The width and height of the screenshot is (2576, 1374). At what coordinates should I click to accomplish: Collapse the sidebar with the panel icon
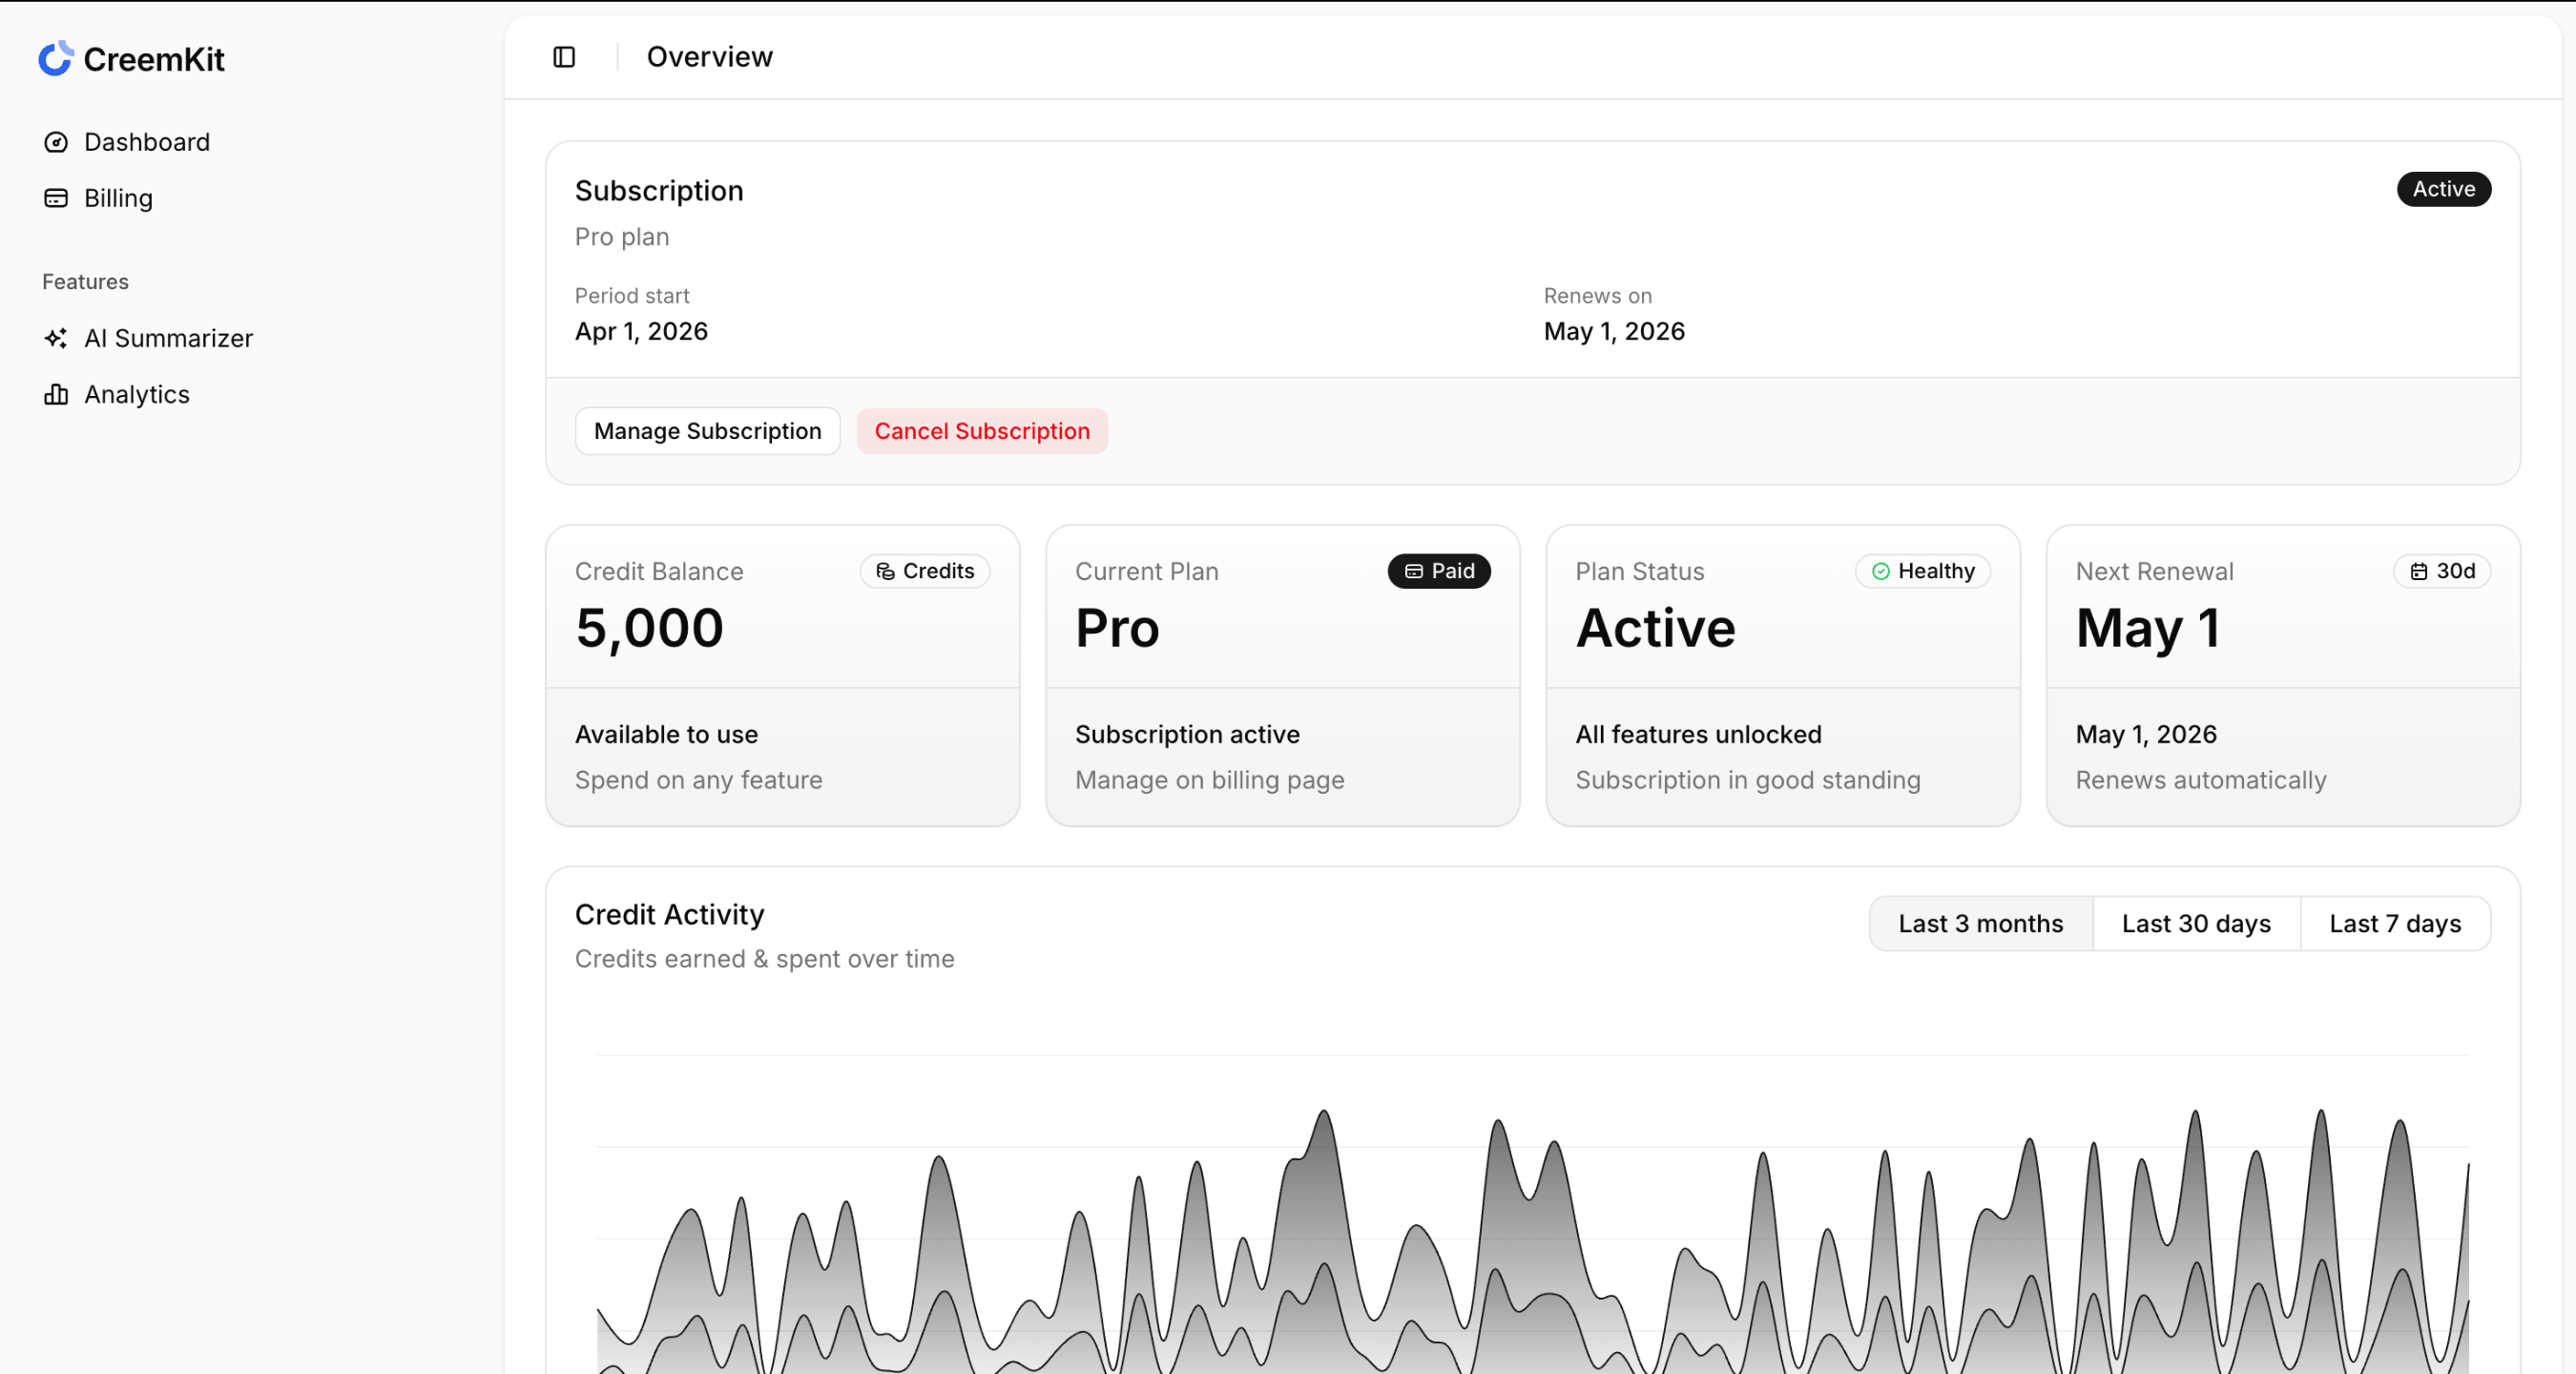pos(563,57)
